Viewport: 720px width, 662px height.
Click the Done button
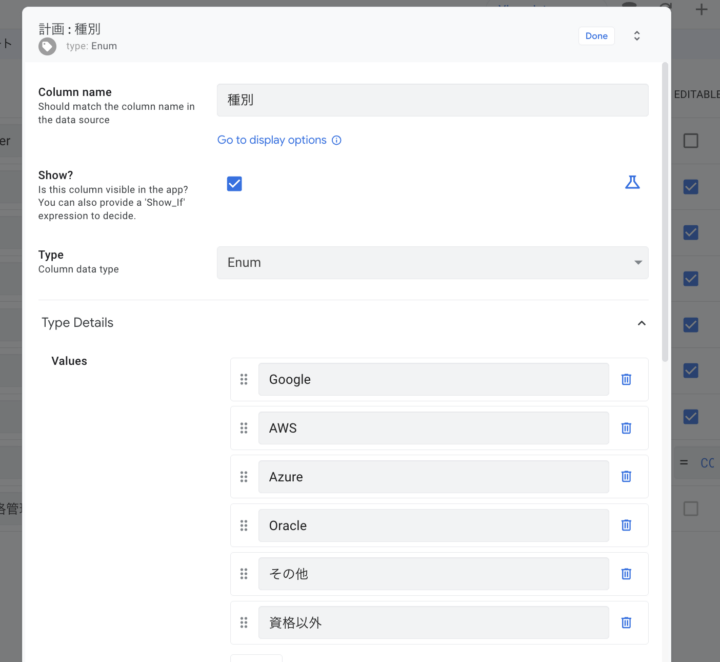click(596, 36)
